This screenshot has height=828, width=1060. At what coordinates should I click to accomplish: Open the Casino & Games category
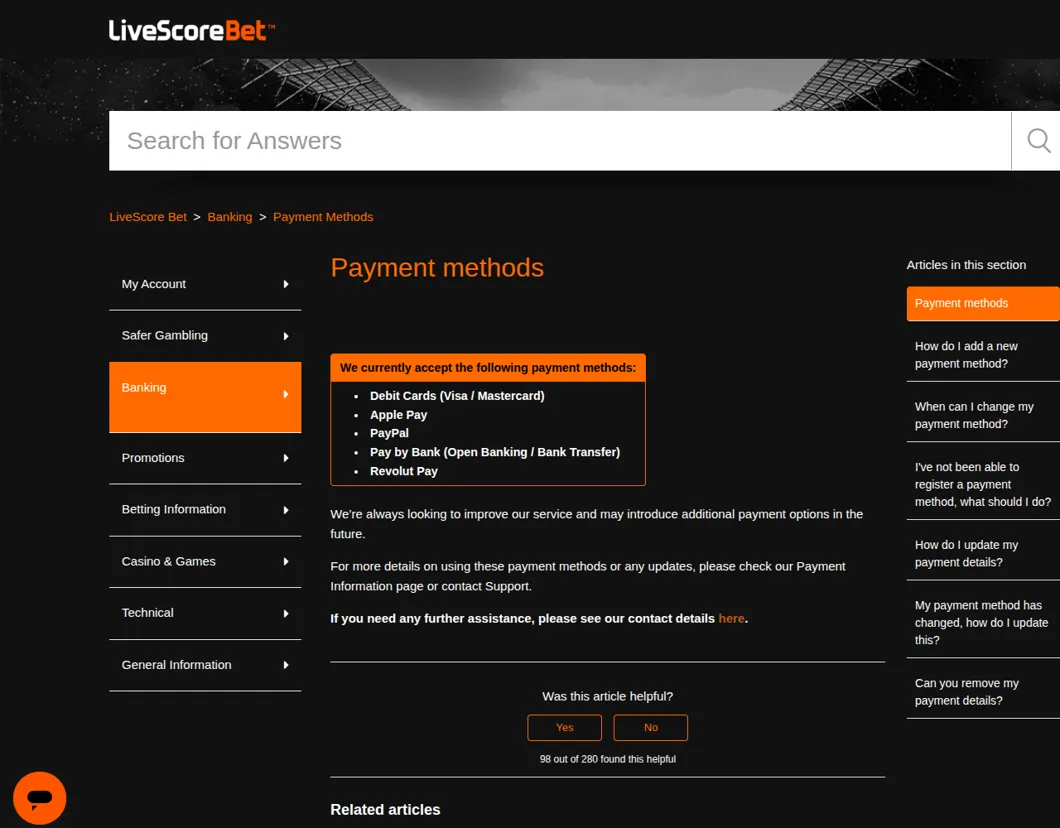[x=205, y=562]
